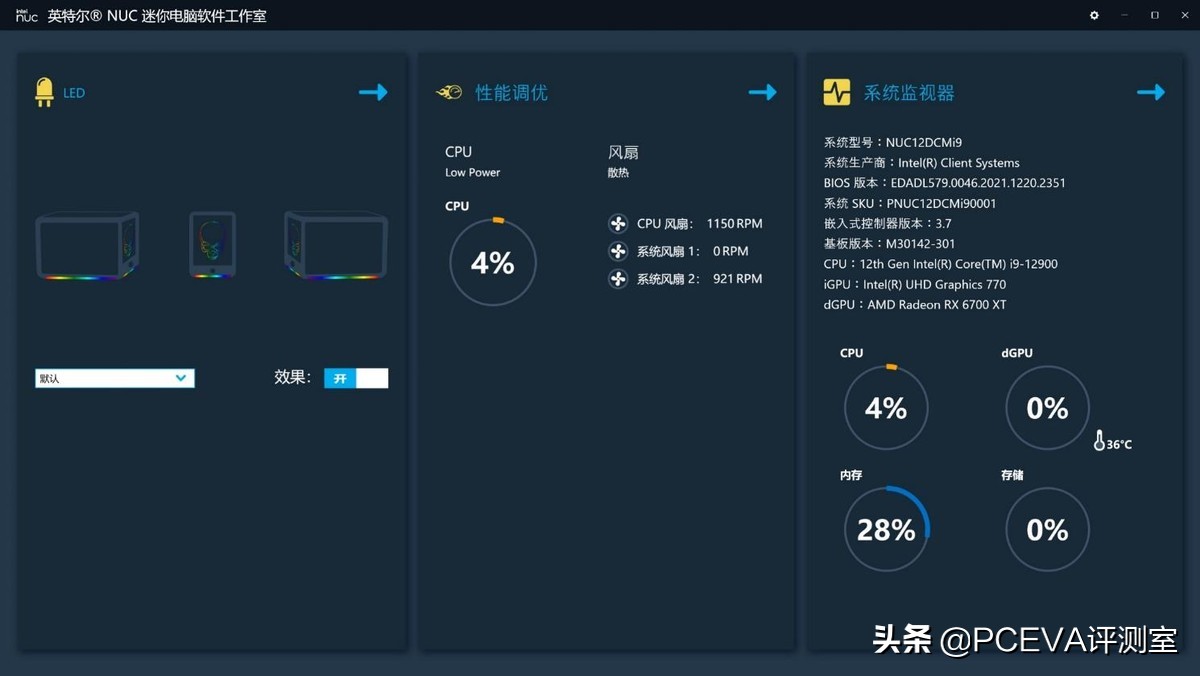Click the CPU 4% gauge in 系统监视器

coord(886,408)
